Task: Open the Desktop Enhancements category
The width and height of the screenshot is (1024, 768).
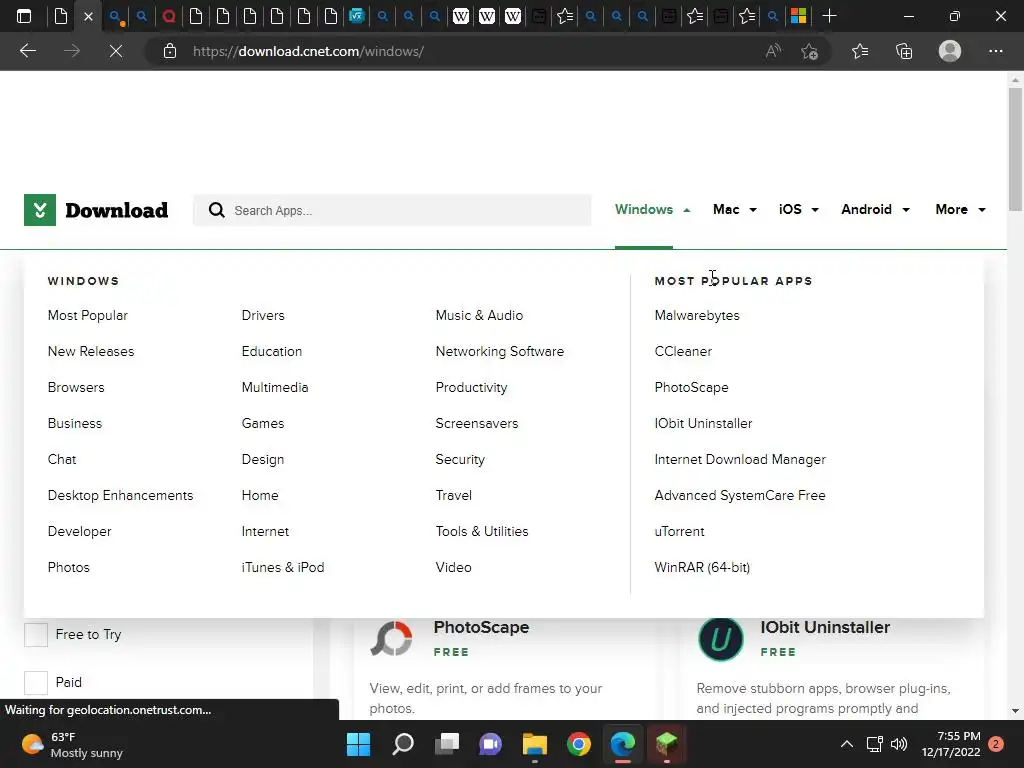Action: 120,496
